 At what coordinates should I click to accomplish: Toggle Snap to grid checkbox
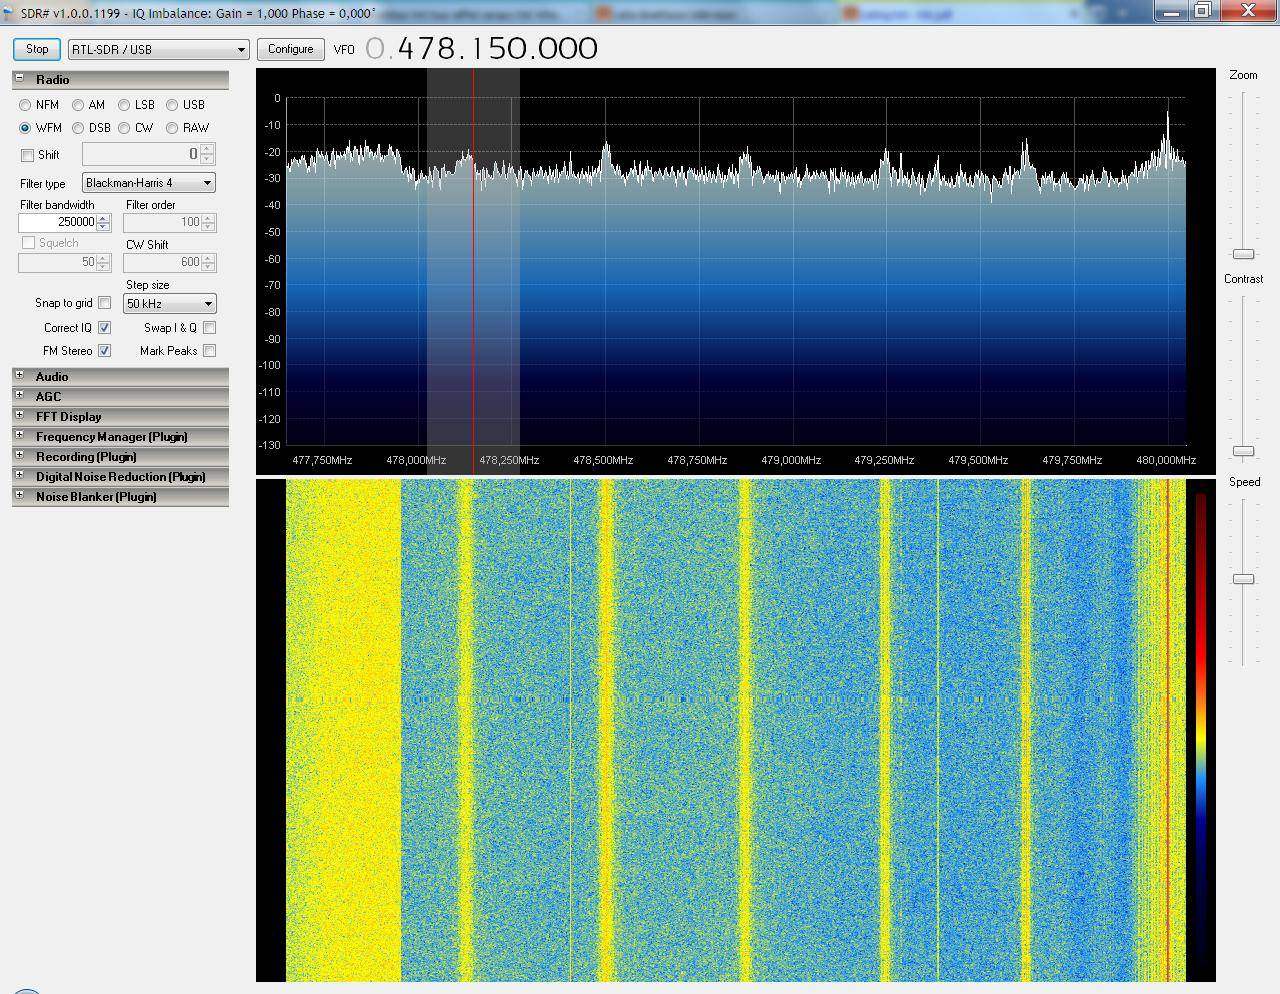pos(104,303)
